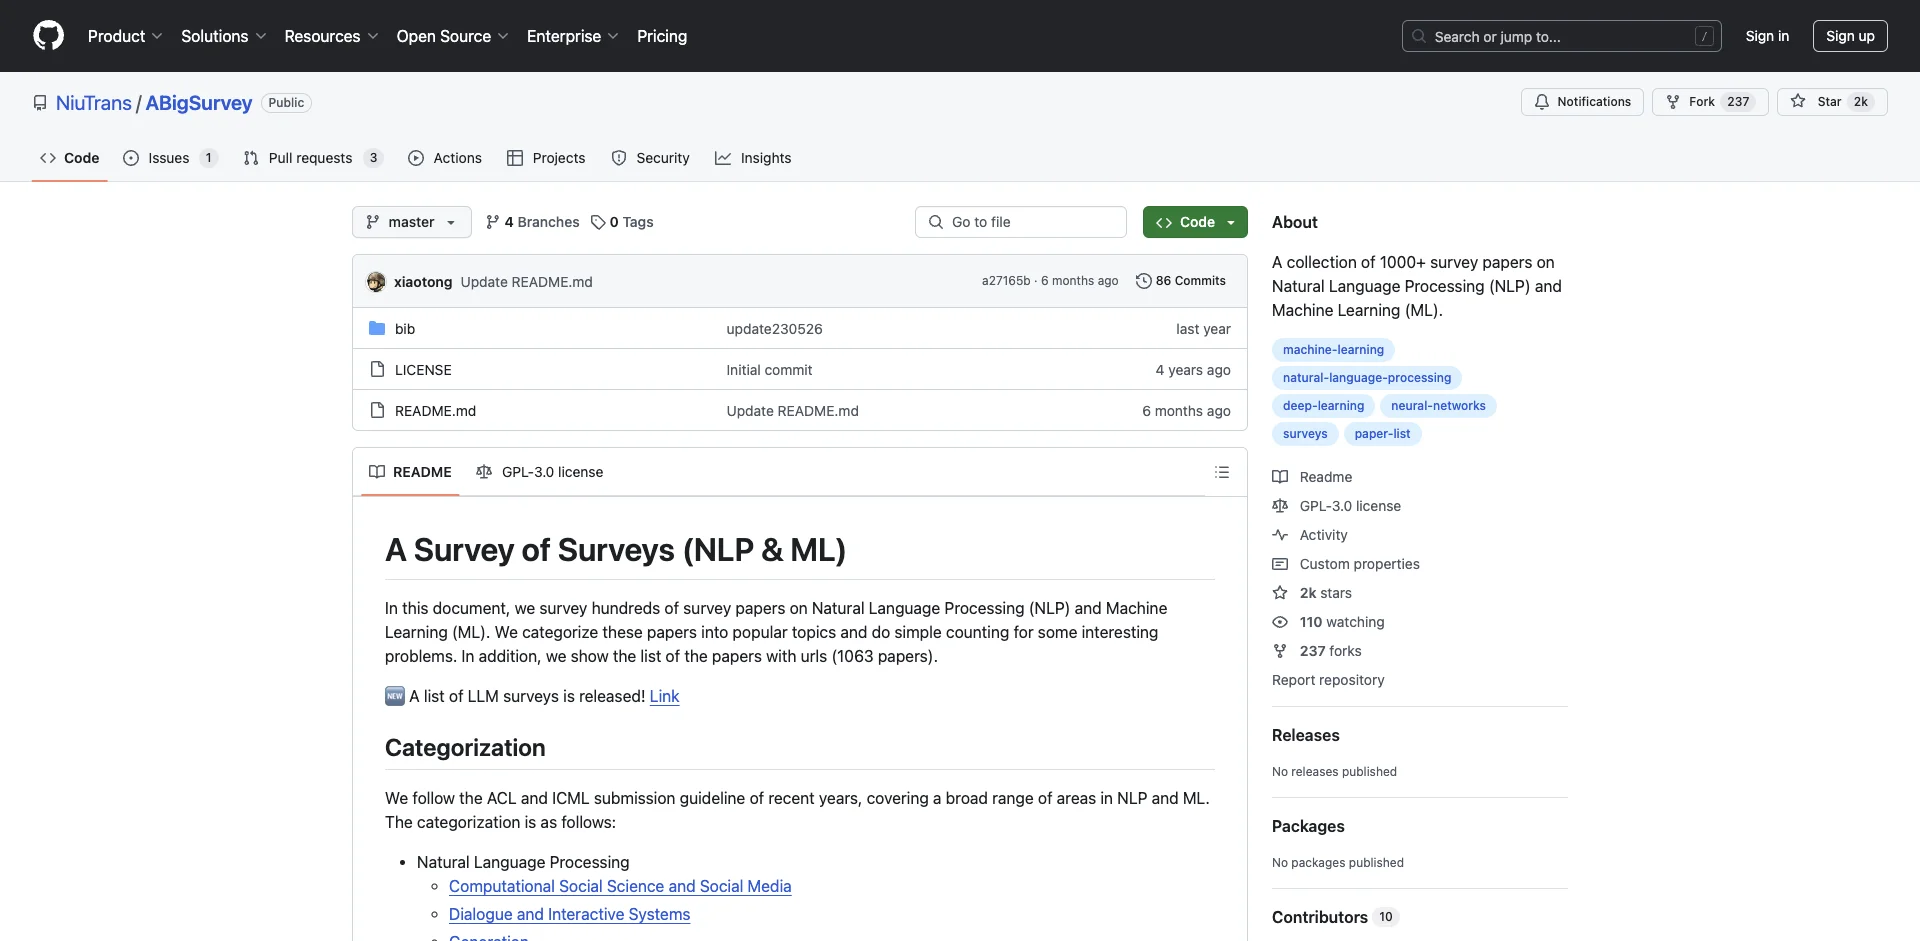
Task: Open the Open Source dropdown
Action: coord(452,36)
